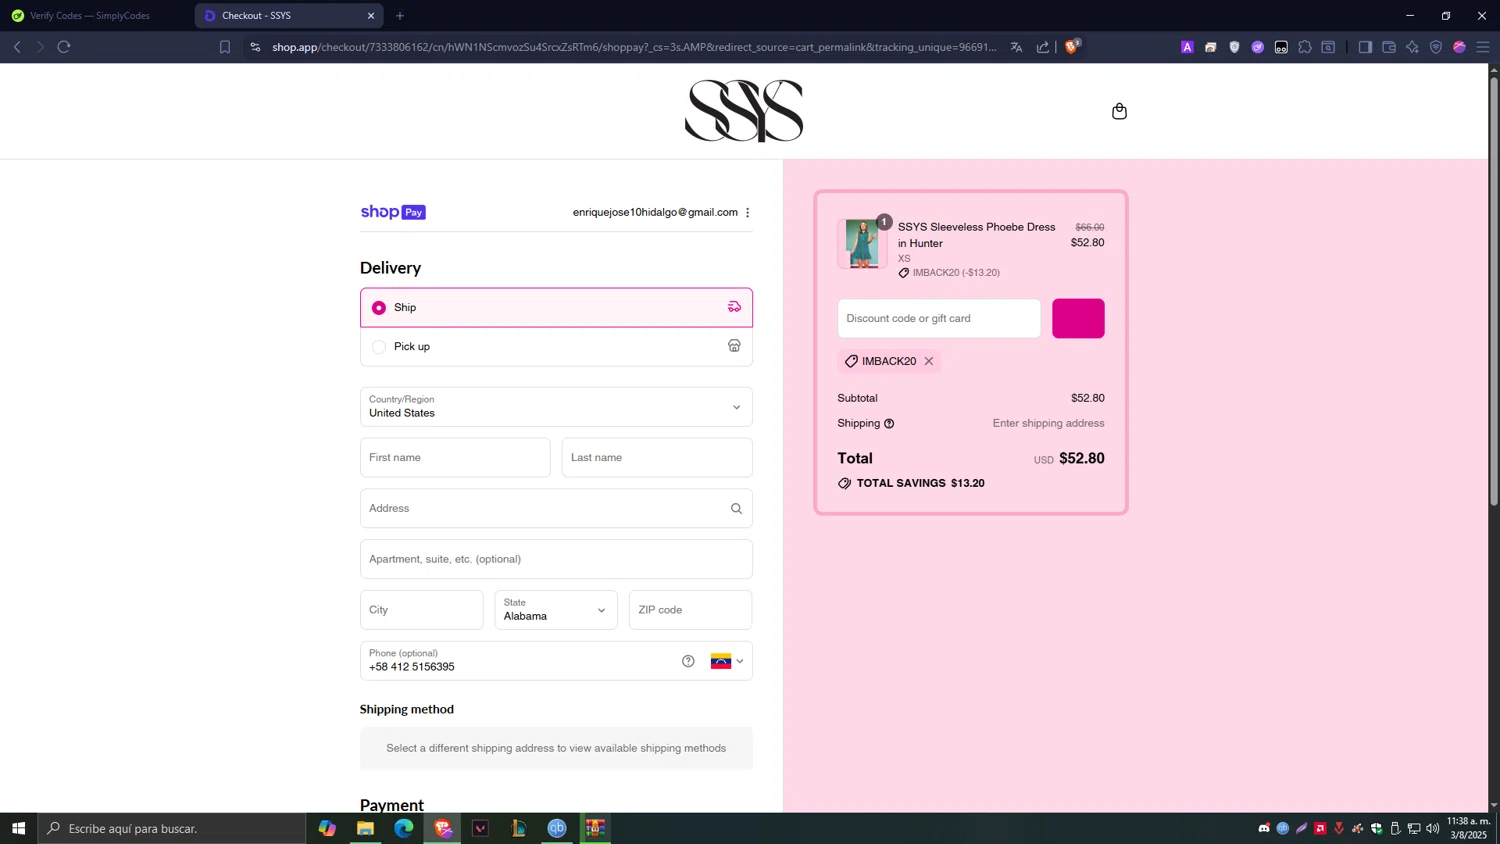
Task: Open a new browser tab
Action: click(400, 16)
